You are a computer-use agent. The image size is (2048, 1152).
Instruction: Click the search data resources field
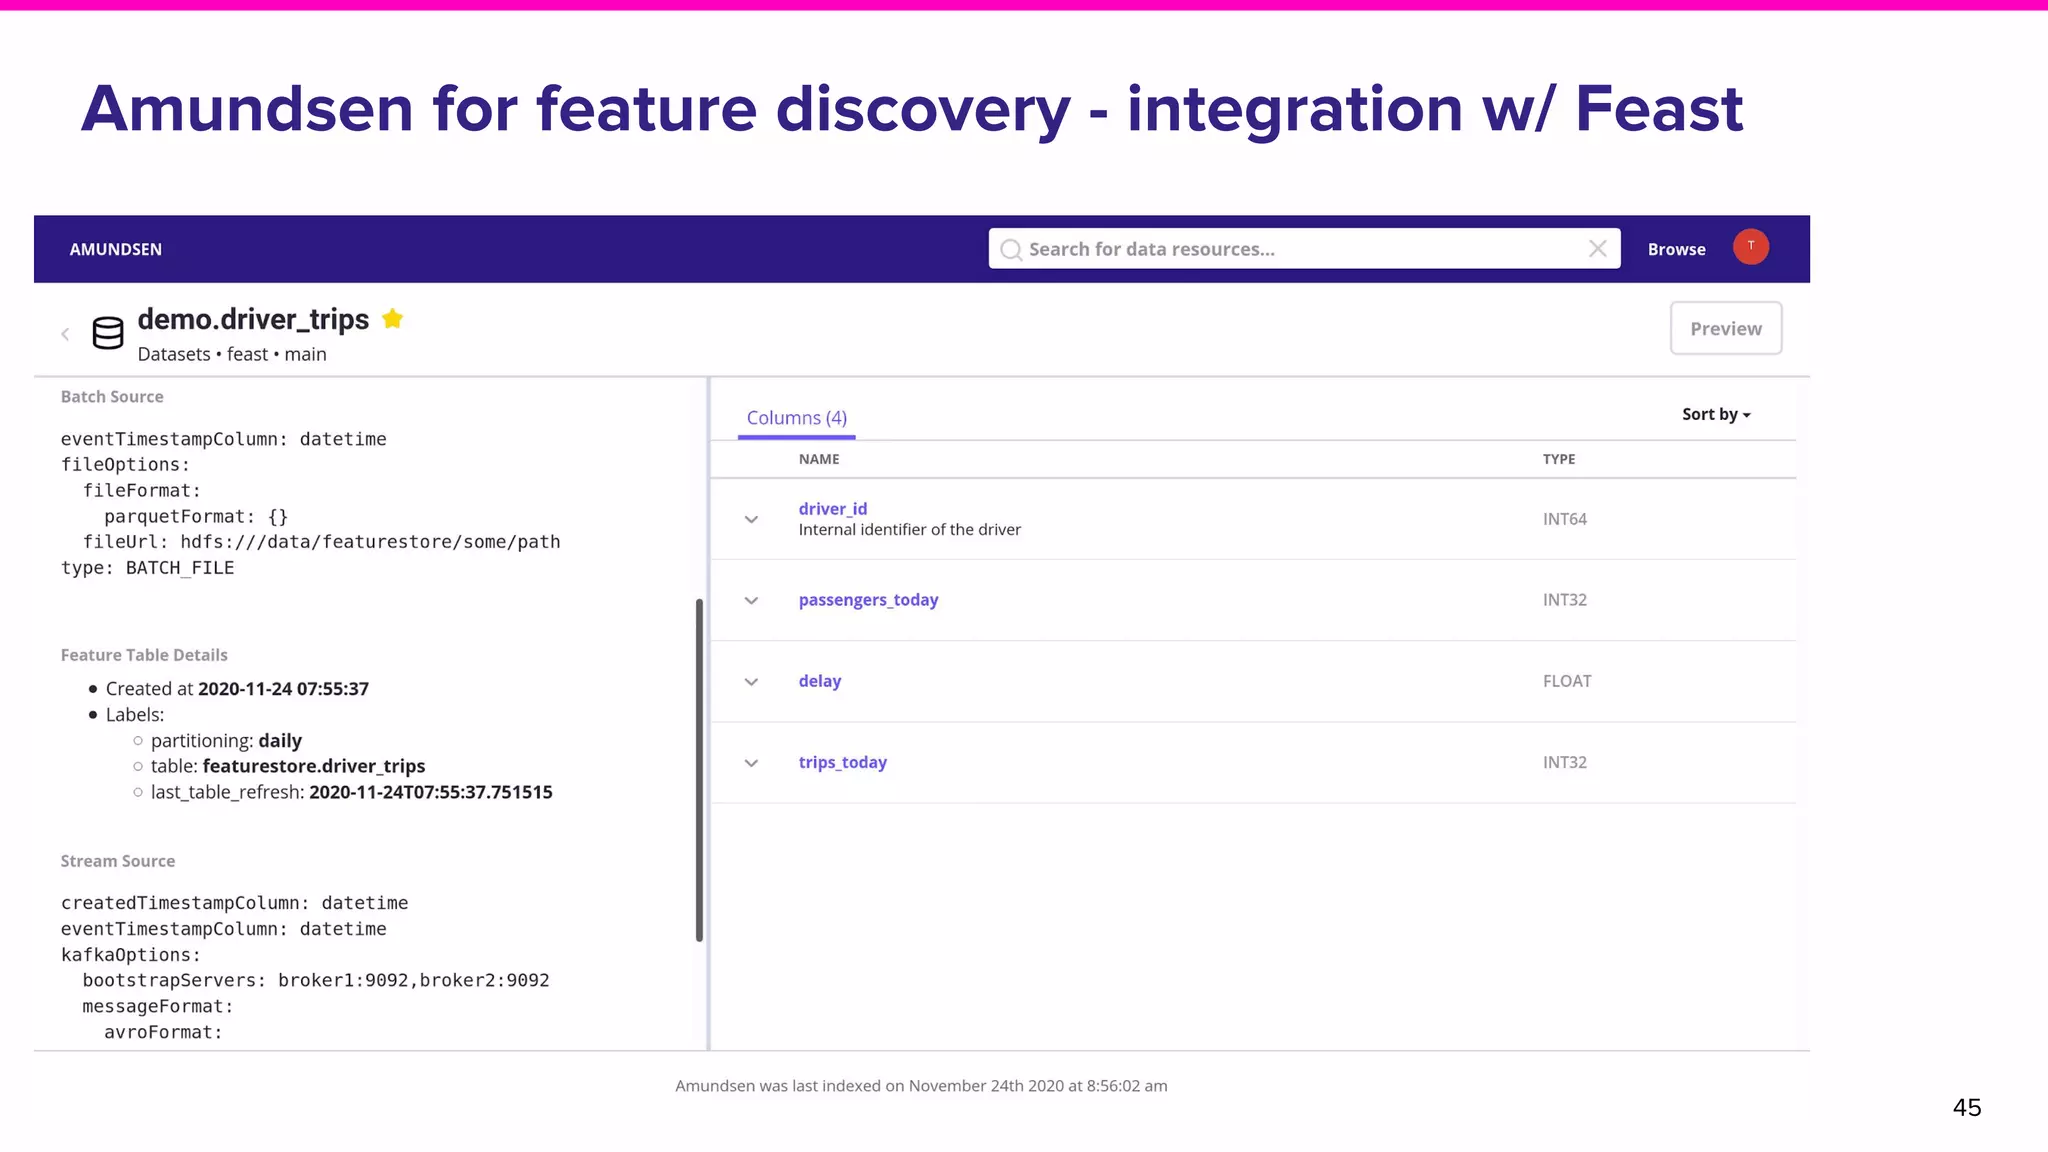(1304, 249)
